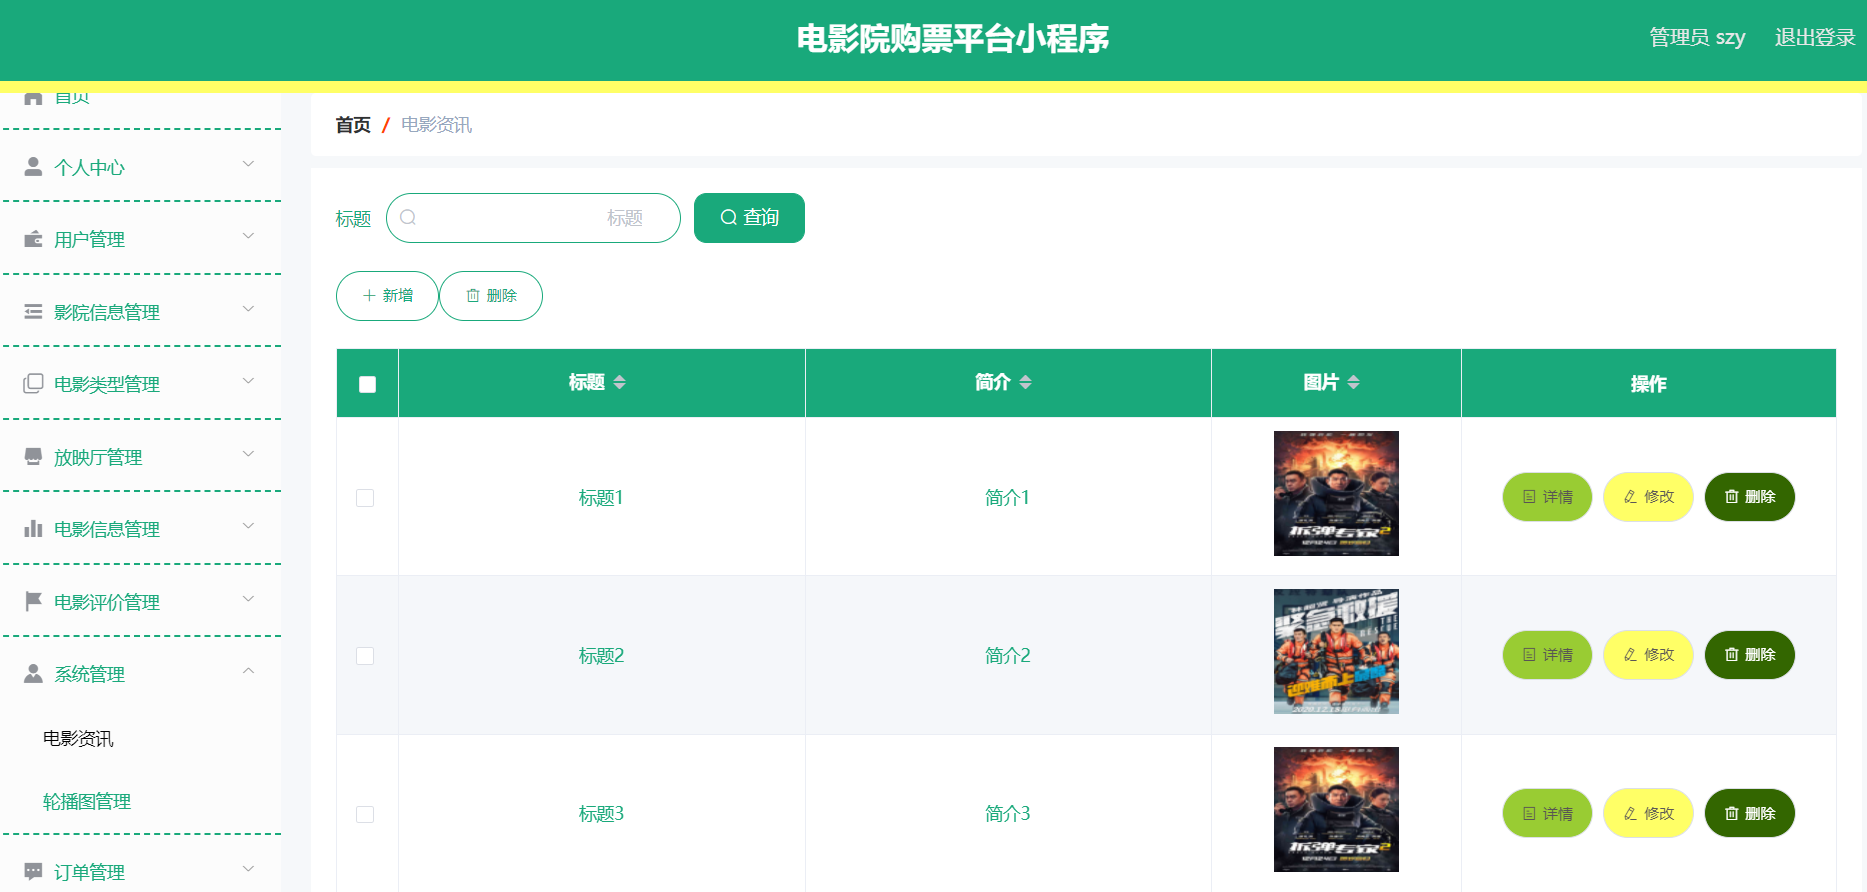Click the shop icon beside 放映厅管理
Screen dimensions: 1867x892
pyautogui.click(x=33, y=456)
